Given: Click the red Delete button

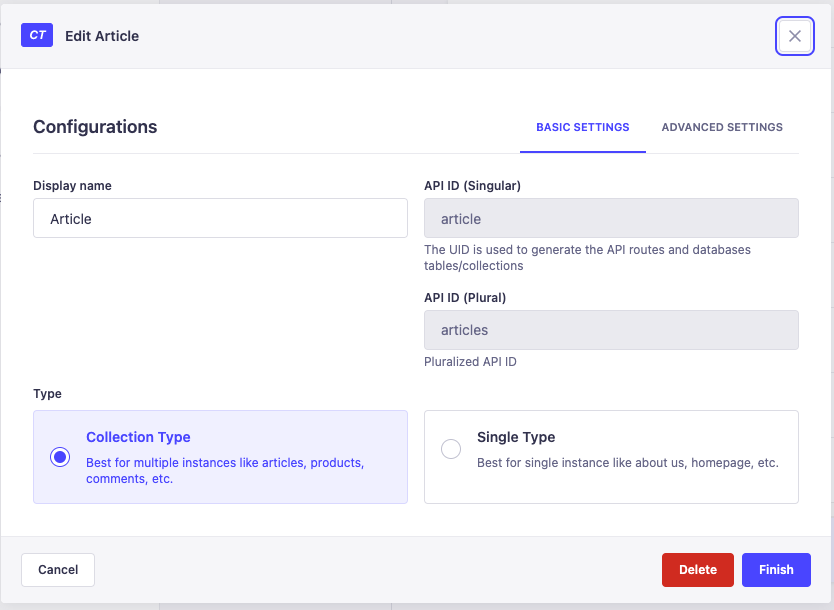Looking at the screenshot, I should pos(697,569).
